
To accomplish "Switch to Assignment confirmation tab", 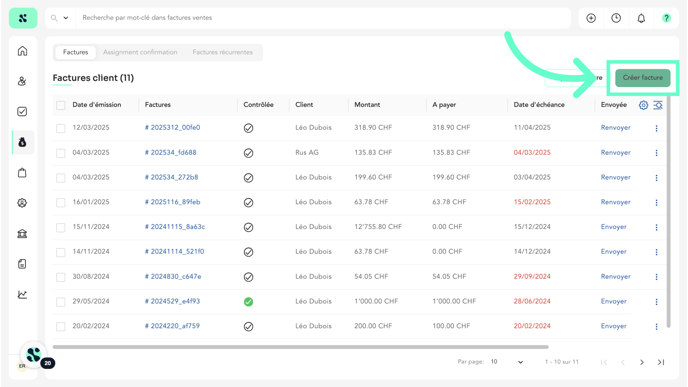I will point(140,52).
